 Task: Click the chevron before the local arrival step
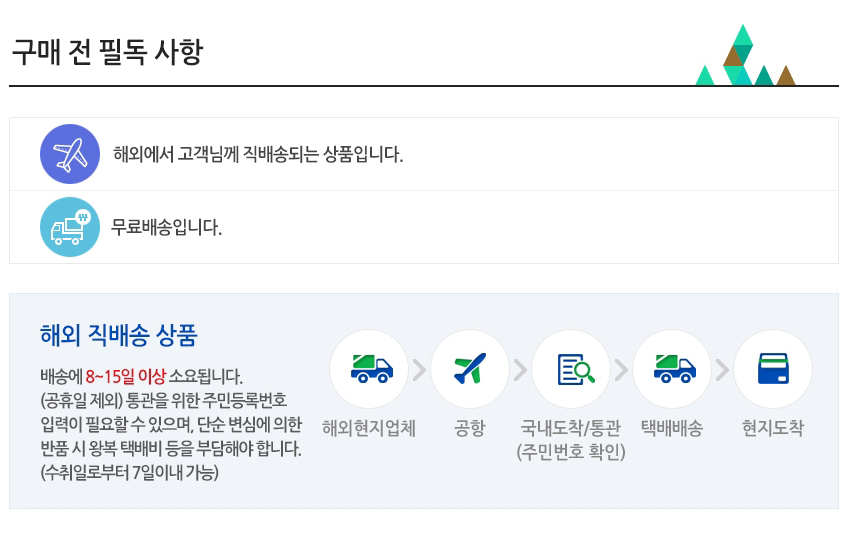(722, 370)
